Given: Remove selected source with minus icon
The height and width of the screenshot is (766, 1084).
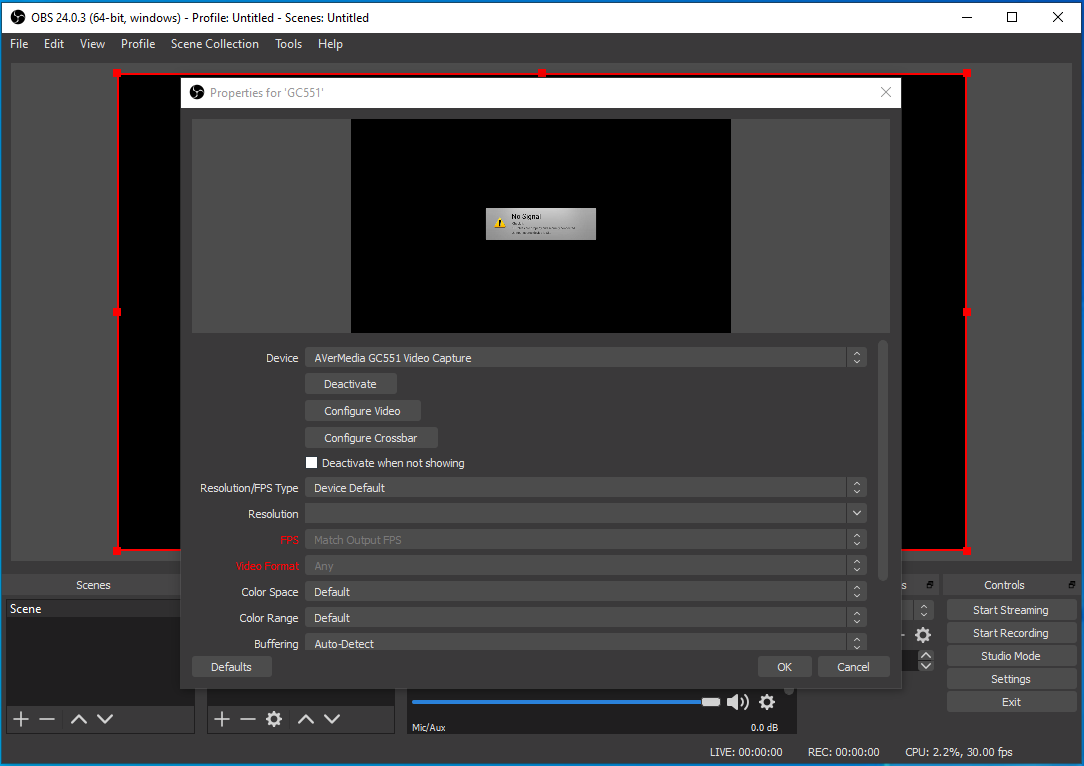Looking at the screenshot, I should pos(247,719).
